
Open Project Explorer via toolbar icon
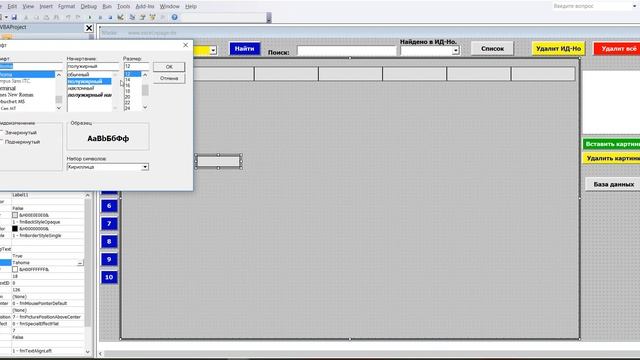click(132, 17)
